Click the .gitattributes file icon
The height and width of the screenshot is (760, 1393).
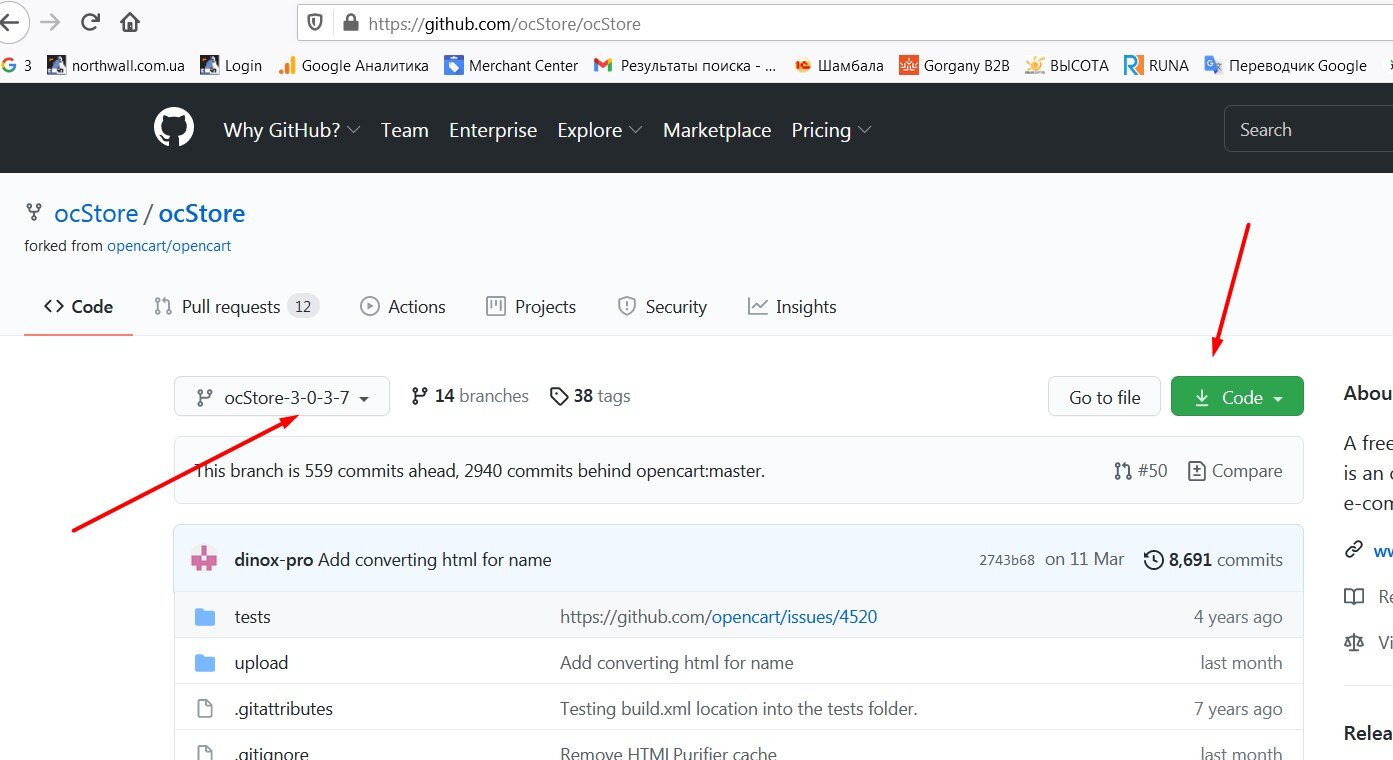tap(205, 709)
